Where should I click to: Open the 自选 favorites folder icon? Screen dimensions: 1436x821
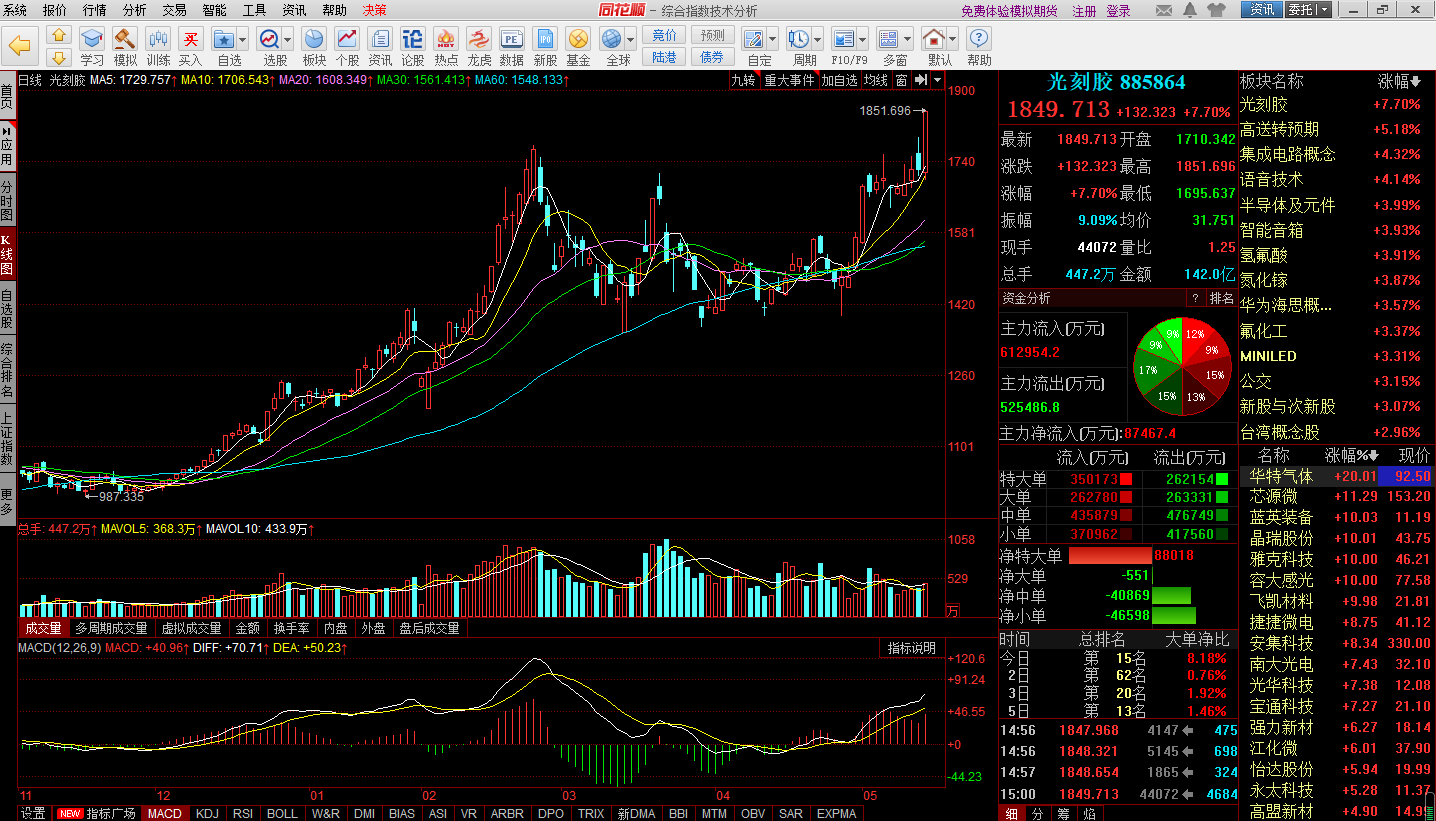click(x=223, y=39)
